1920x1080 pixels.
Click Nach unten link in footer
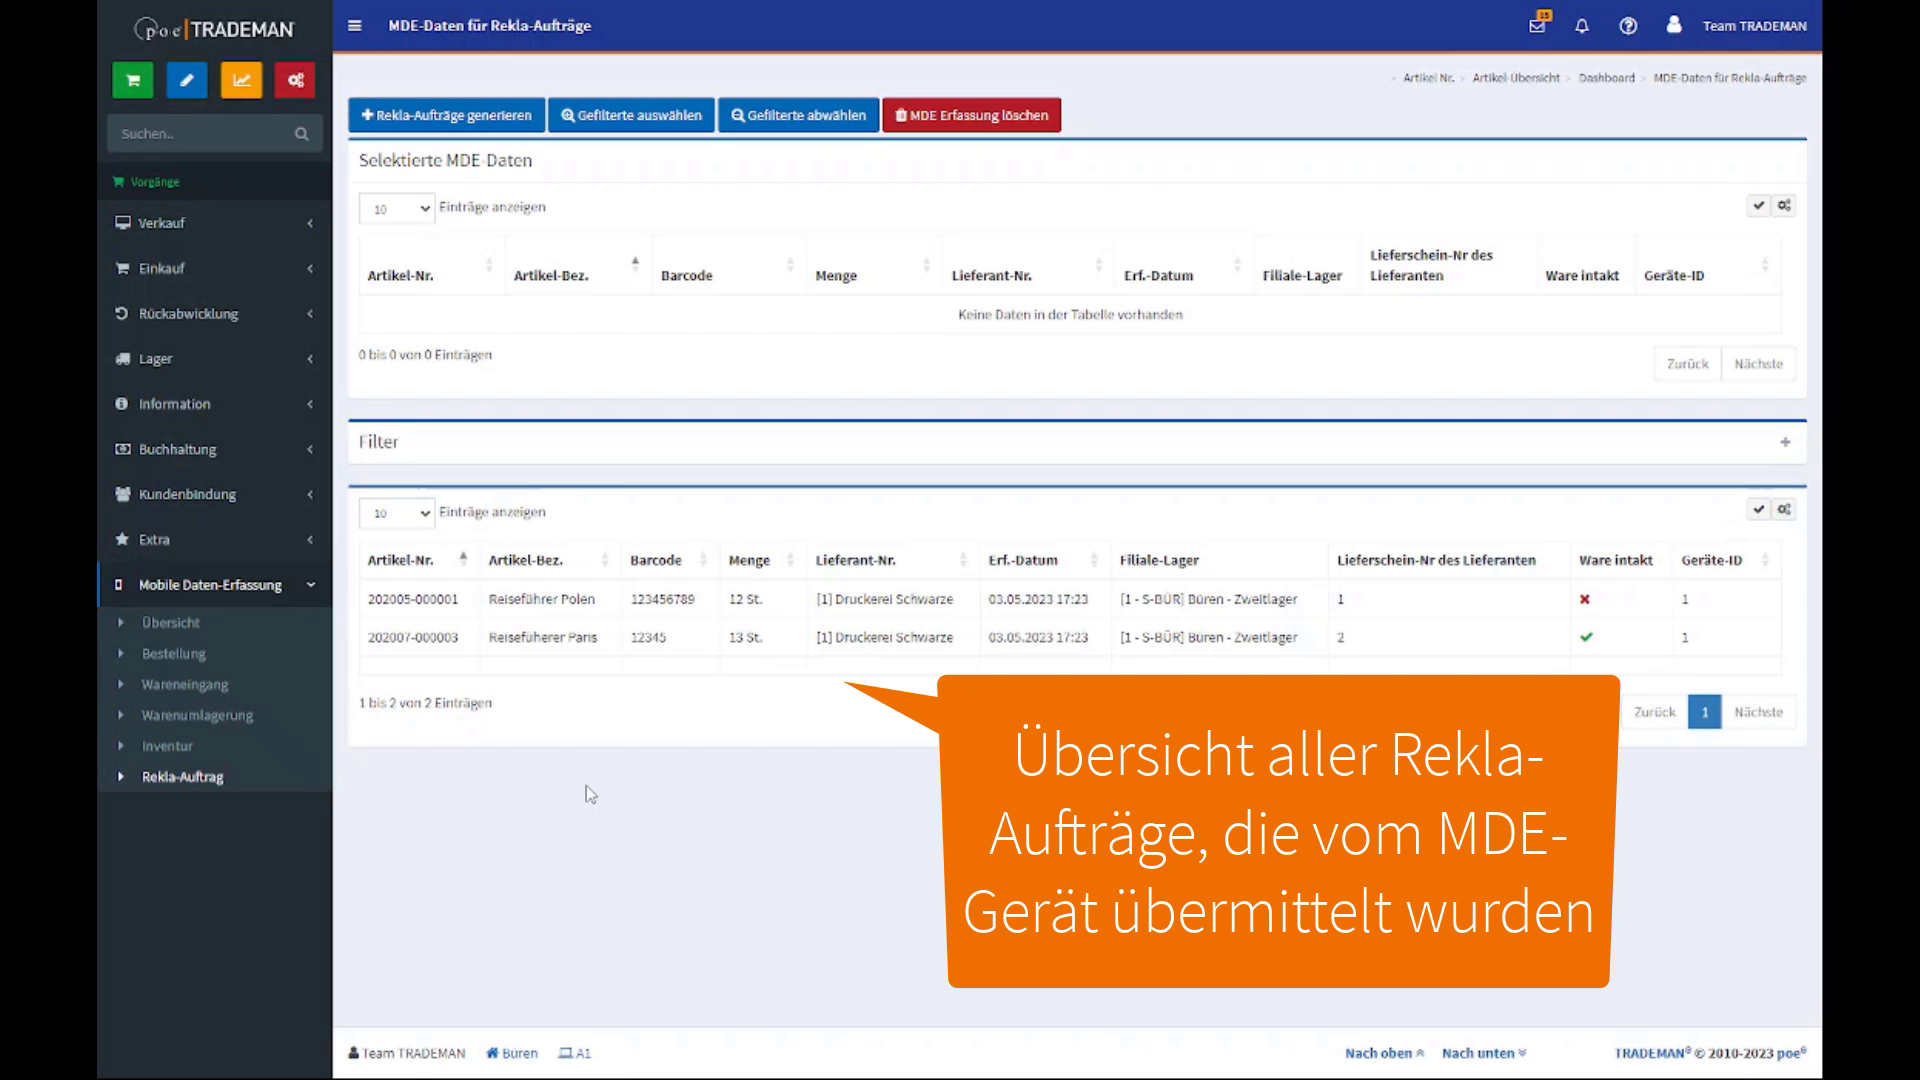pos(1484,1053)
